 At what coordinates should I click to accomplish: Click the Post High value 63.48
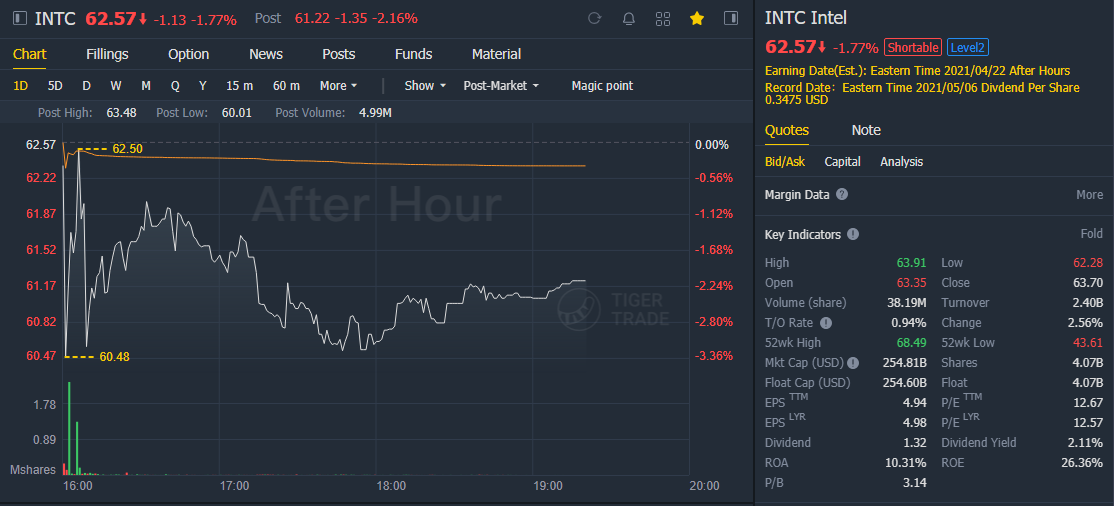[121, 112]
